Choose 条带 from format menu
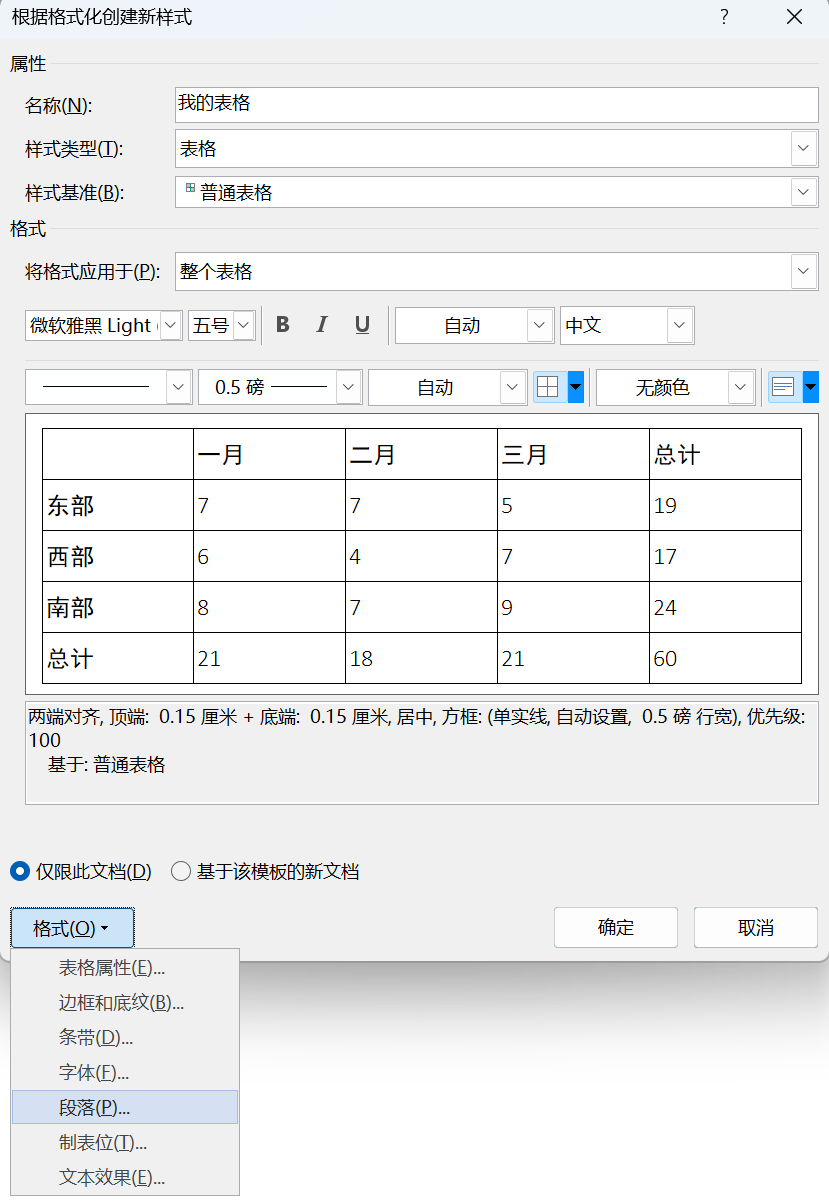The height and width of the screenshot is (1201, 829). tap(125, 1037)
